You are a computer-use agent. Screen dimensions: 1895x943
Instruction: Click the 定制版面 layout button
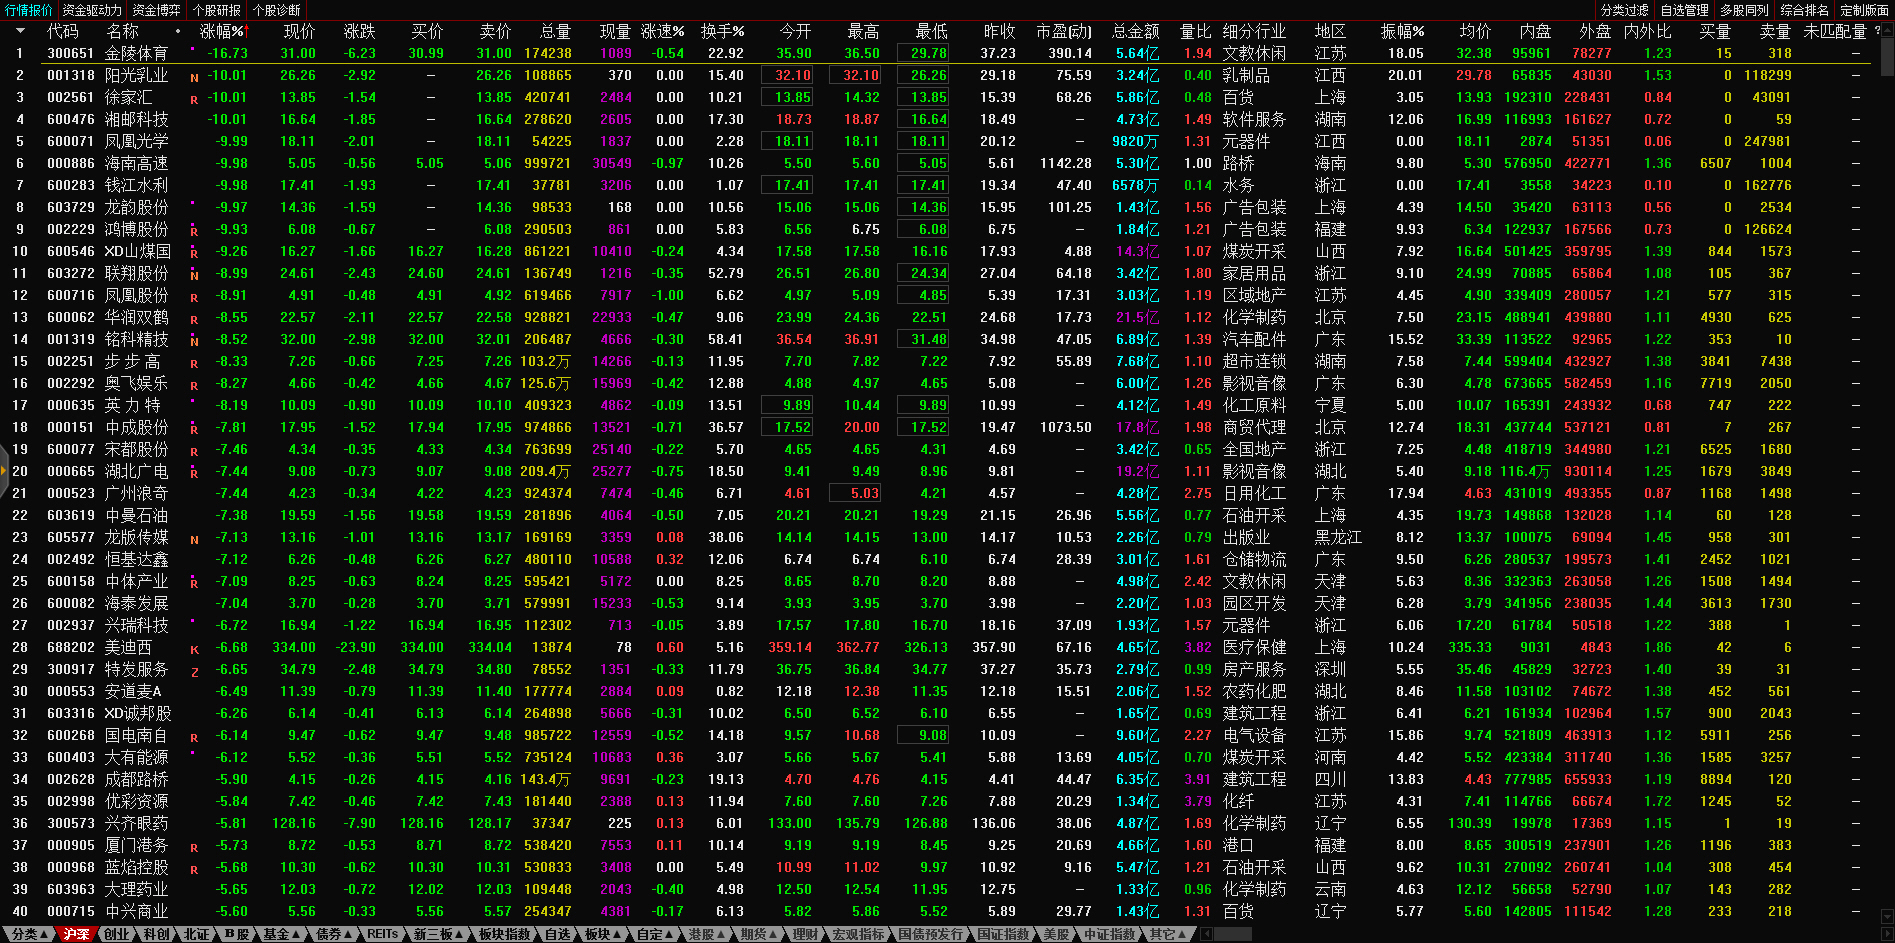(x=1864, y=10)
